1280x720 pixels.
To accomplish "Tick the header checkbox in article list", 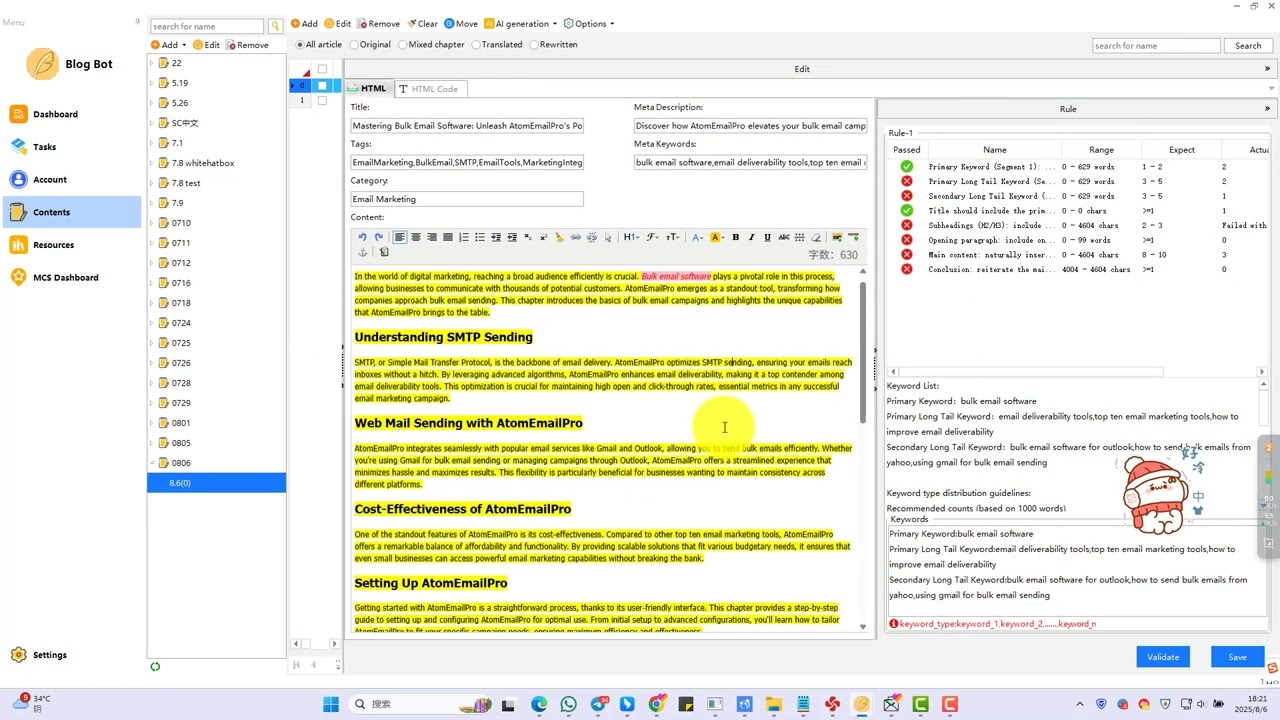I will (x=322, y=69).
